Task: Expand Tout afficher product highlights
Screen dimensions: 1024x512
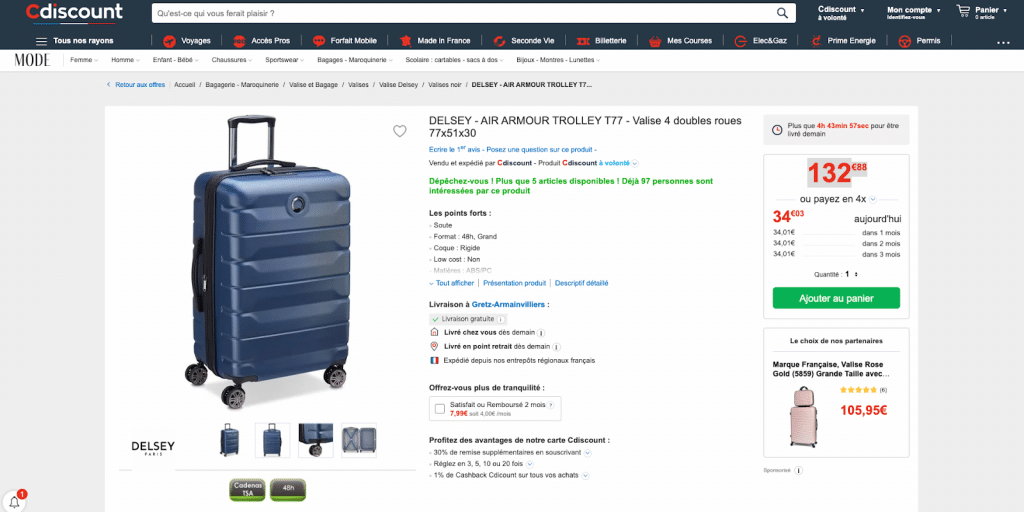Action: tap(451, 283)
